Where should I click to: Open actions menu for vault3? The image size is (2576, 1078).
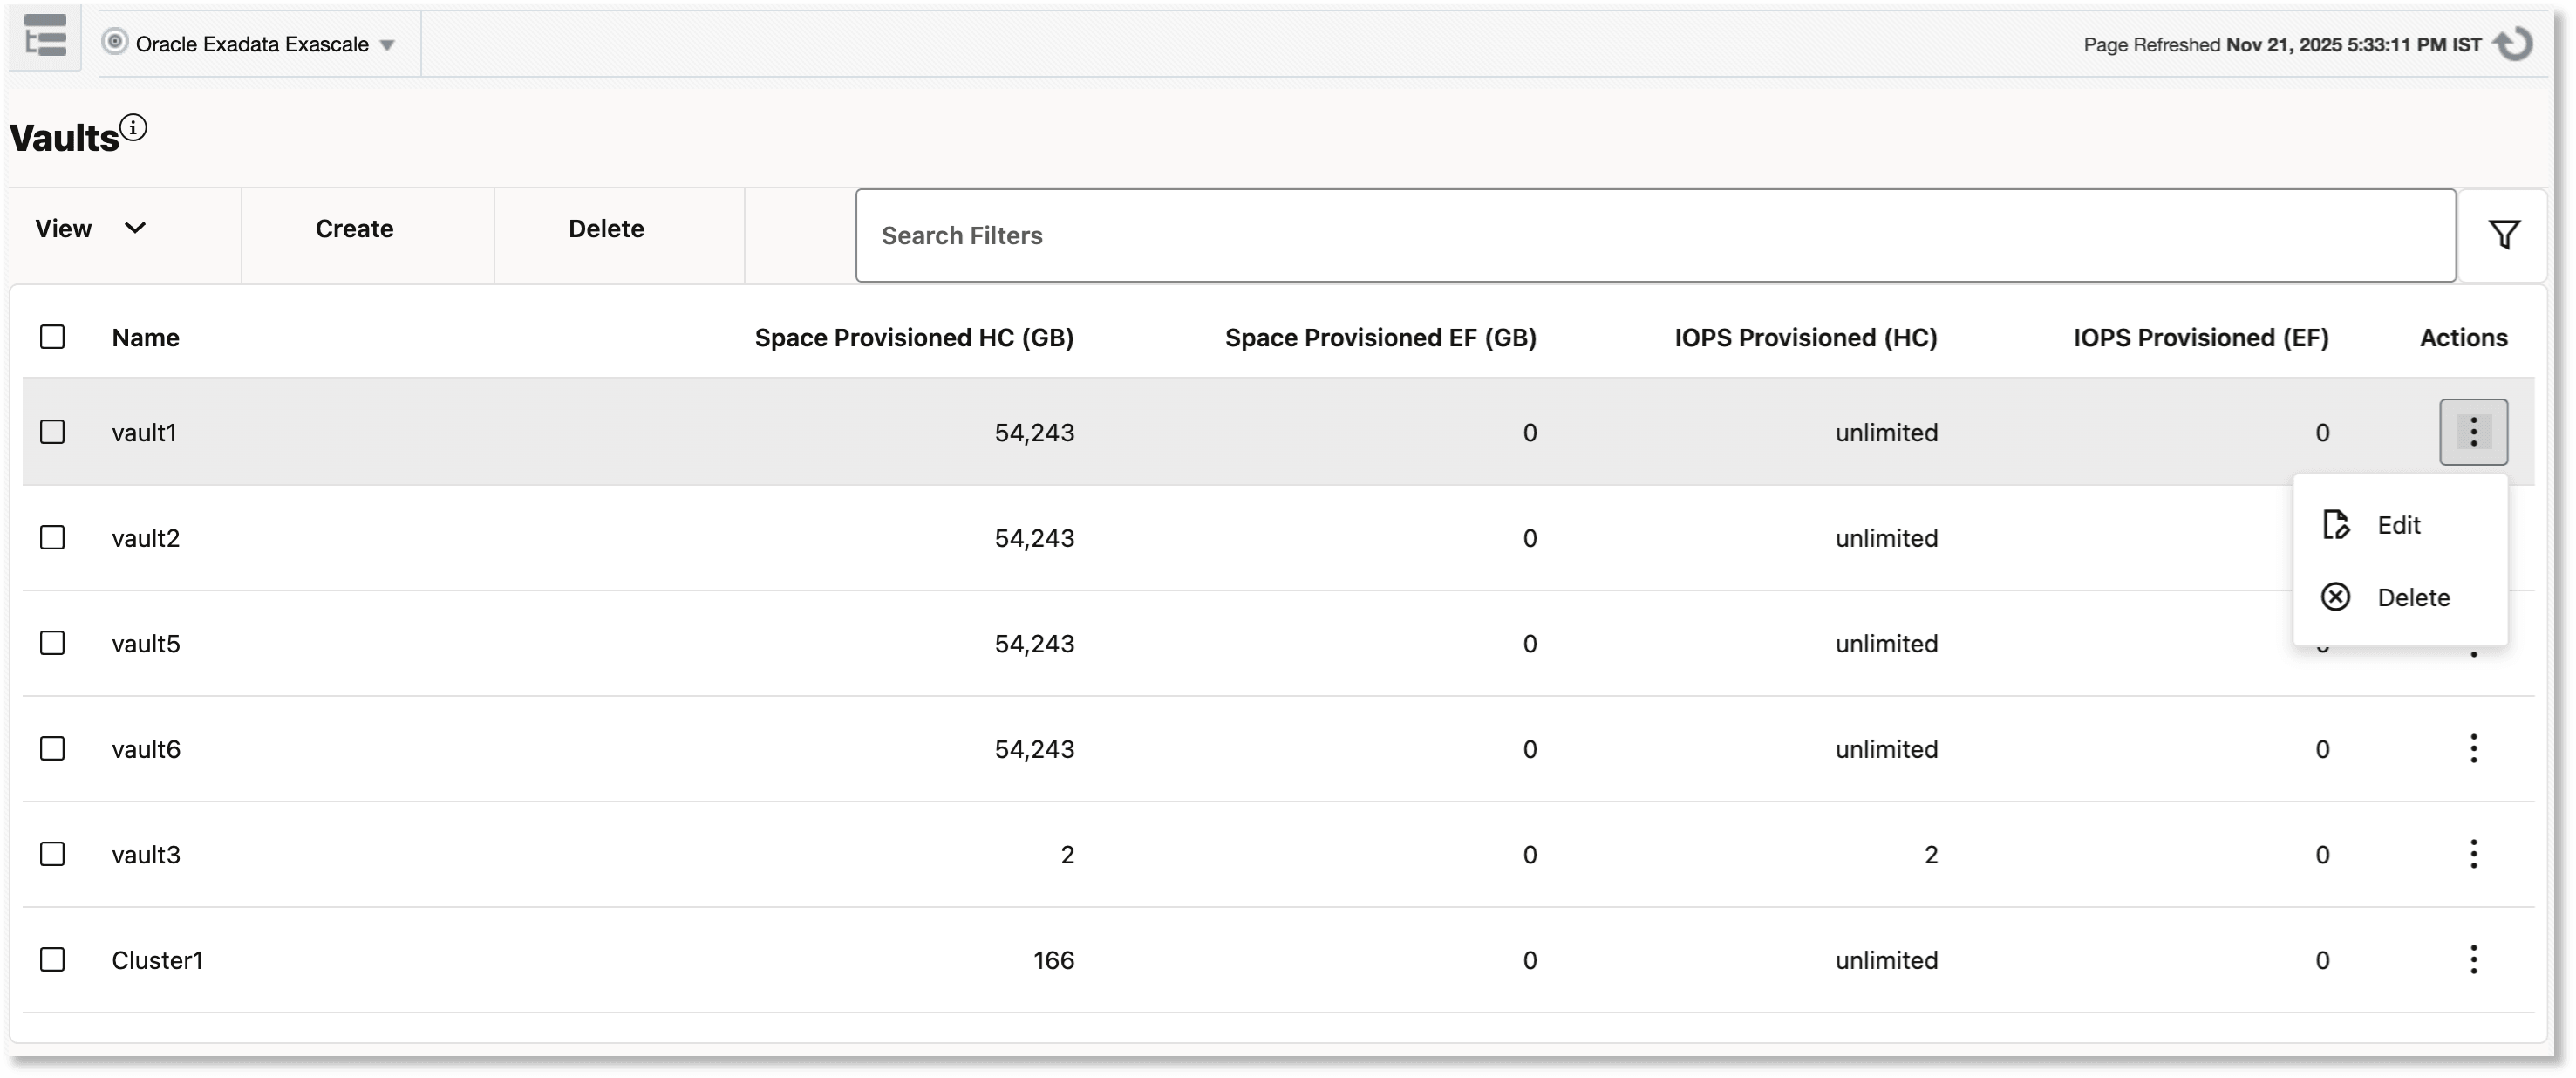point(2473,854)
